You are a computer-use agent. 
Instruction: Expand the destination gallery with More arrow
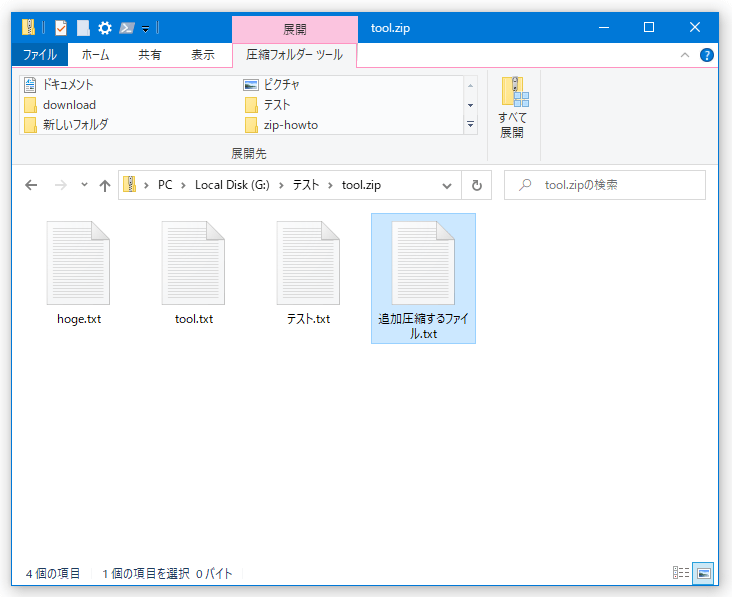[x=471, y=125]
